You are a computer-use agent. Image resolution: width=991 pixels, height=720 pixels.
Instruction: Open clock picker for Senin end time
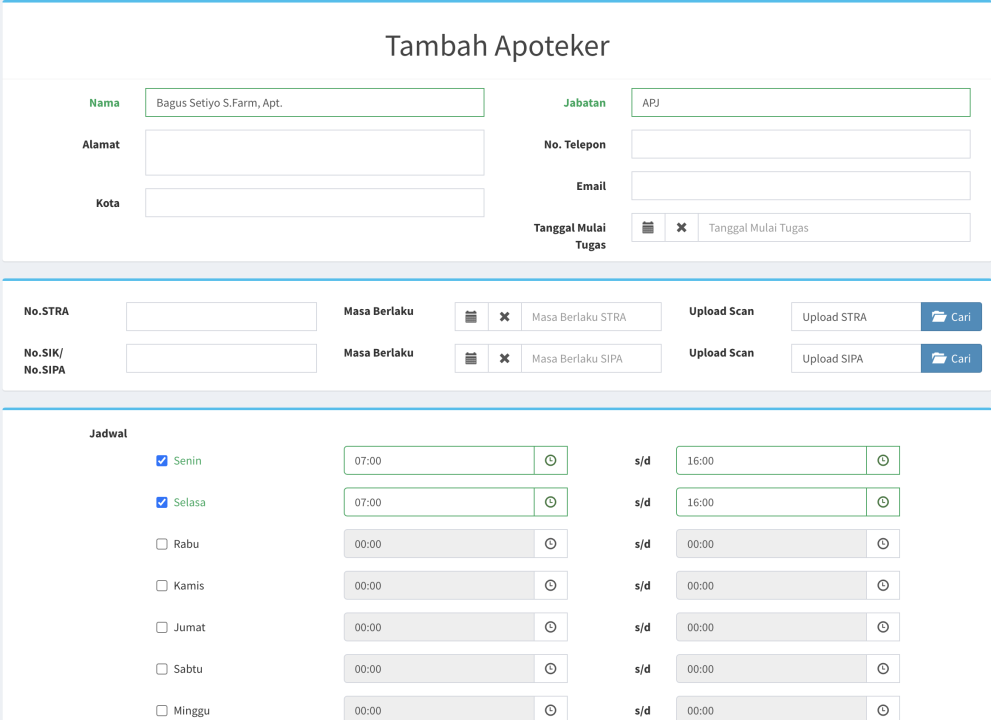tap(883, 461)
